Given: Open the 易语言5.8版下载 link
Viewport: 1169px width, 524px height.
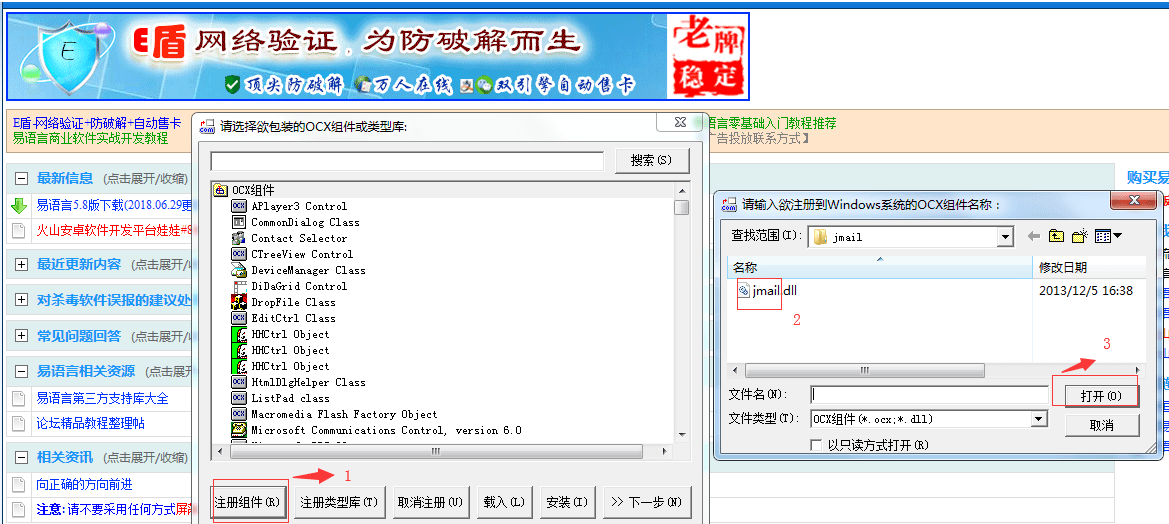Looking at the screenshot, I should coord(114,205).
